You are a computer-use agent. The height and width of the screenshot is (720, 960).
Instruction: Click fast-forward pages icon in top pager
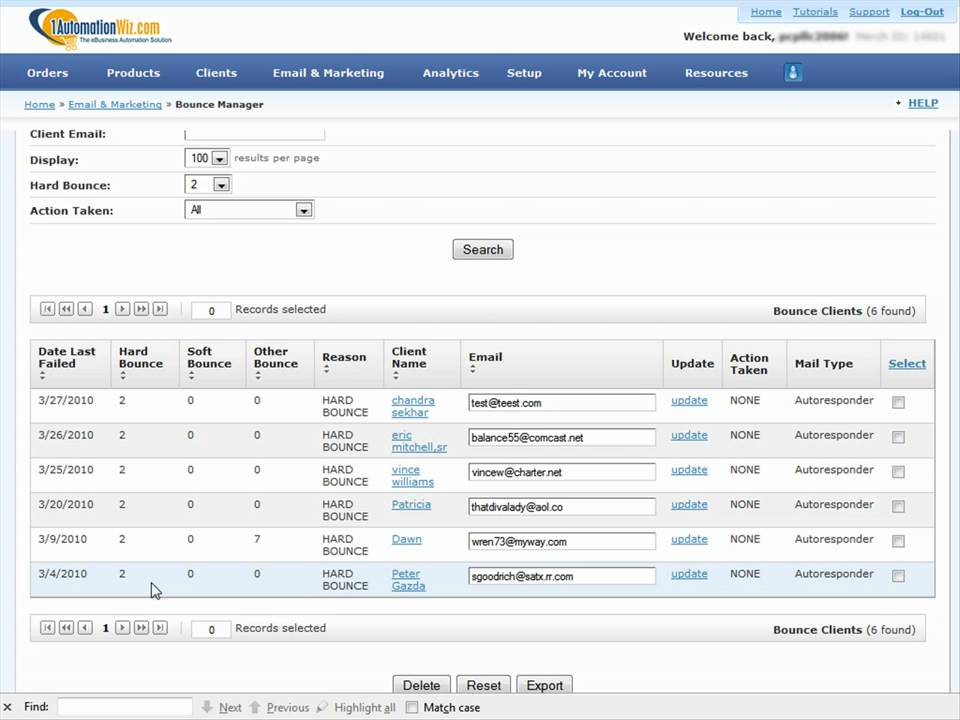click(x=141, y=309)
